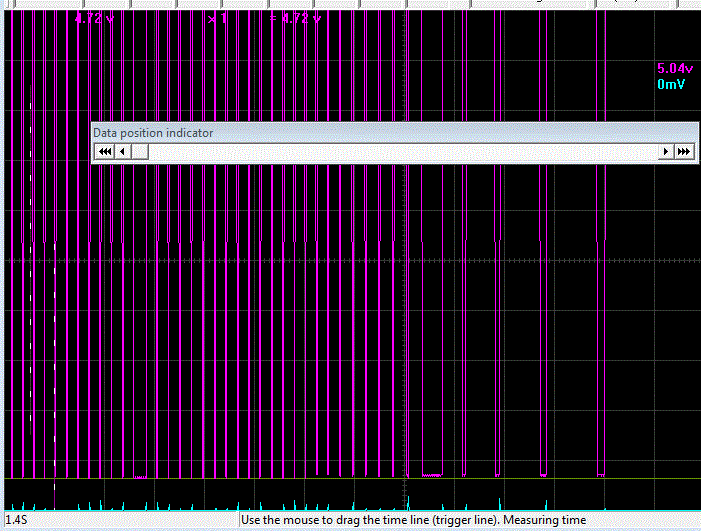Click the white dashed time line cursor
701x531 pixels.
coord(32,300)
